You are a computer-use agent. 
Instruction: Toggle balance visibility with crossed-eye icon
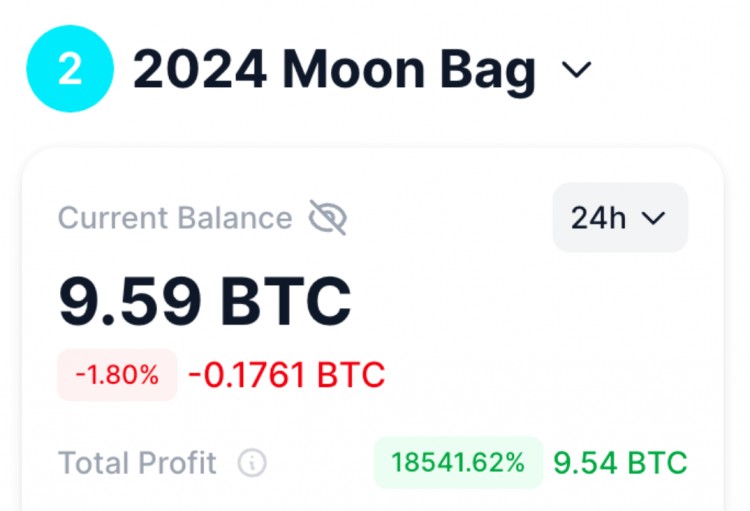tap(327, 217)
